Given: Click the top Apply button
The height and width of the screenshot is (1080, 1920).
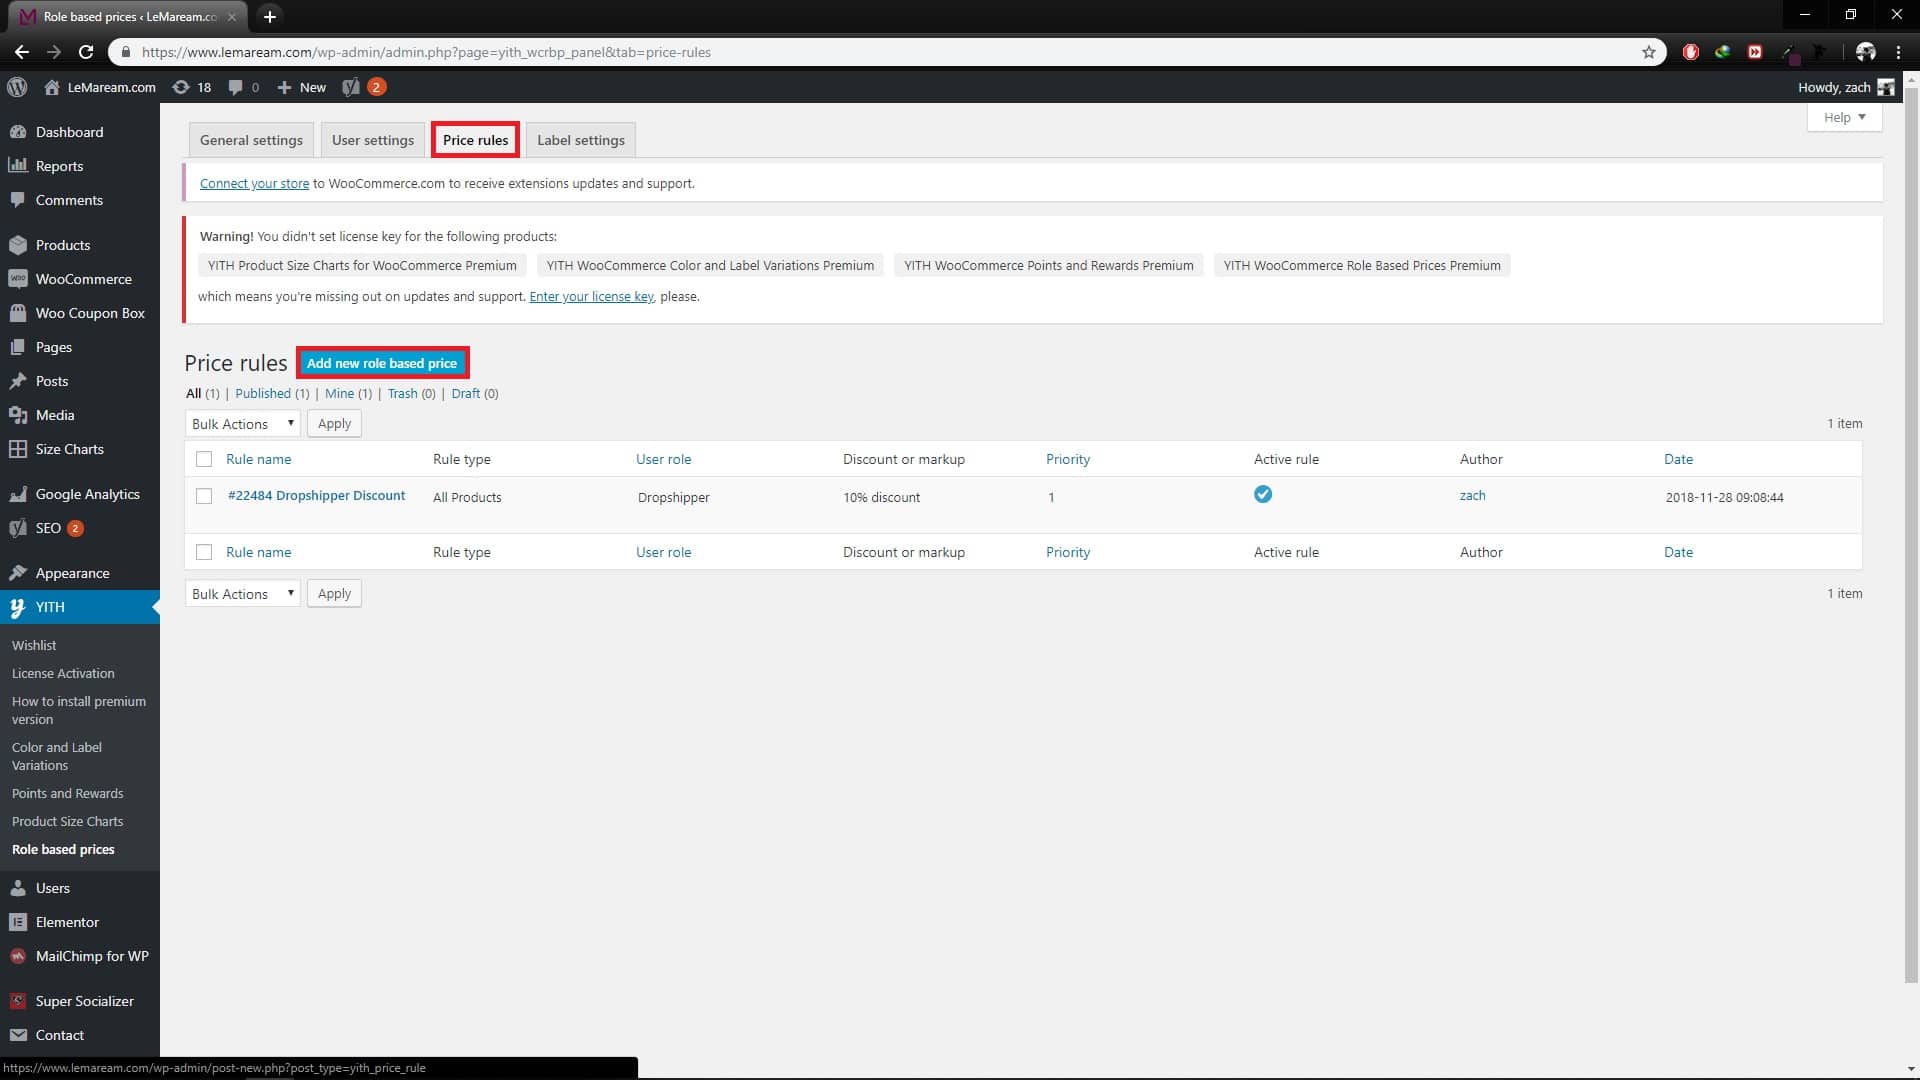Looking at the screenshot, I should pyautogui.click(x=334, y=424).
